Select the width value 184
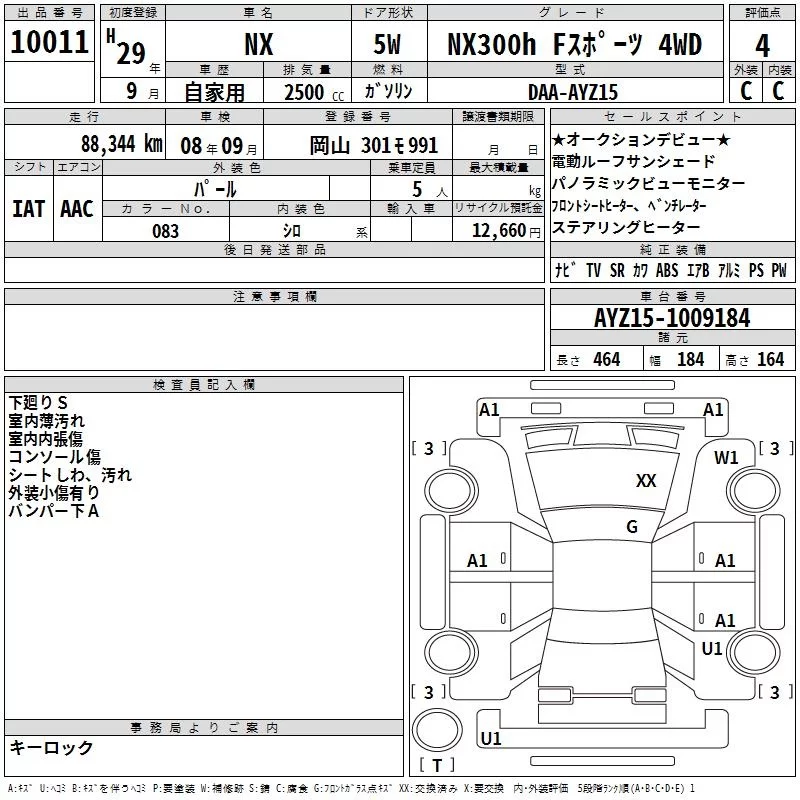Viewport: 800px width, 800px height. 690,360
